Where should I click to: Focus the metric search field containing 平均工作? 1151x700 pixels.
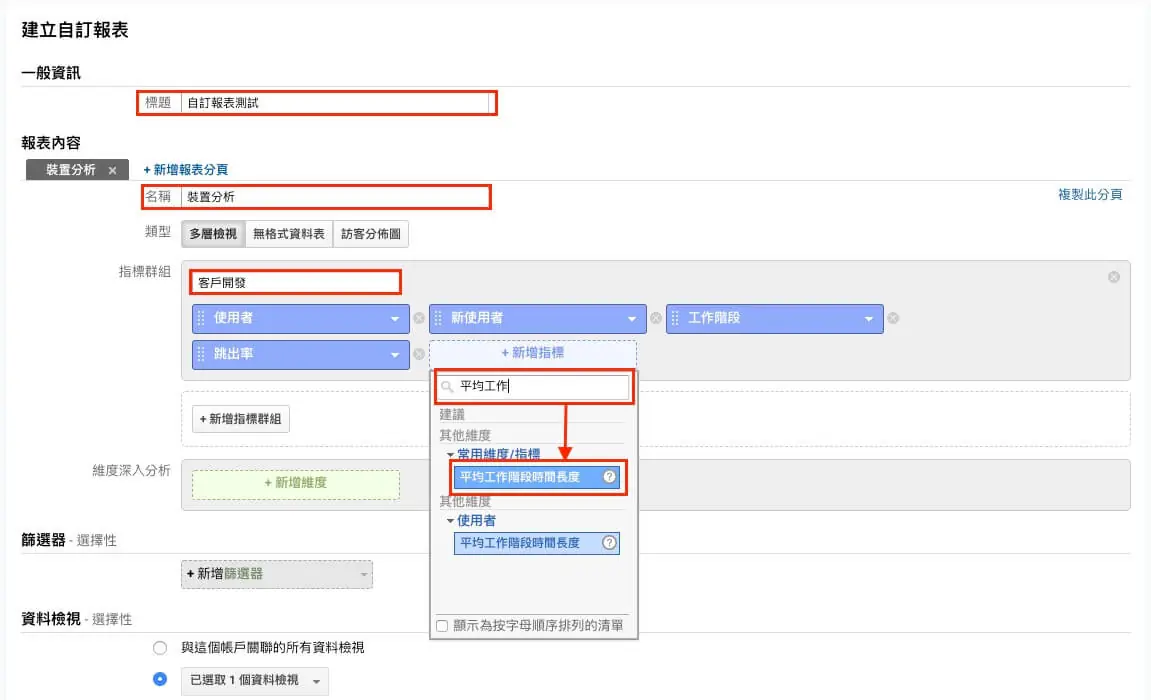(534, 387)
